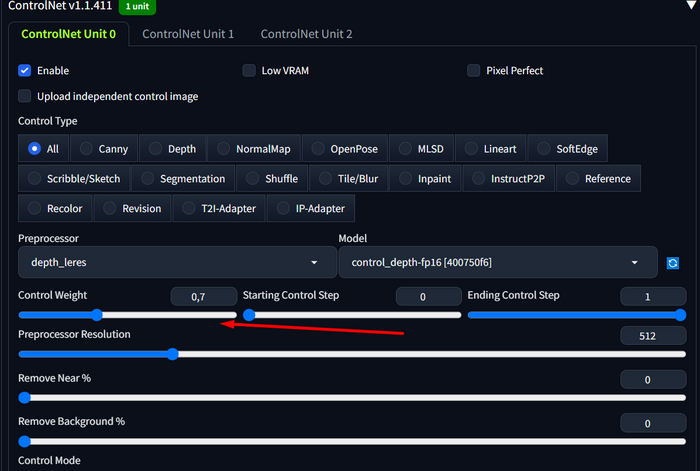Open the Model dropdown

(x=497, y=262)
